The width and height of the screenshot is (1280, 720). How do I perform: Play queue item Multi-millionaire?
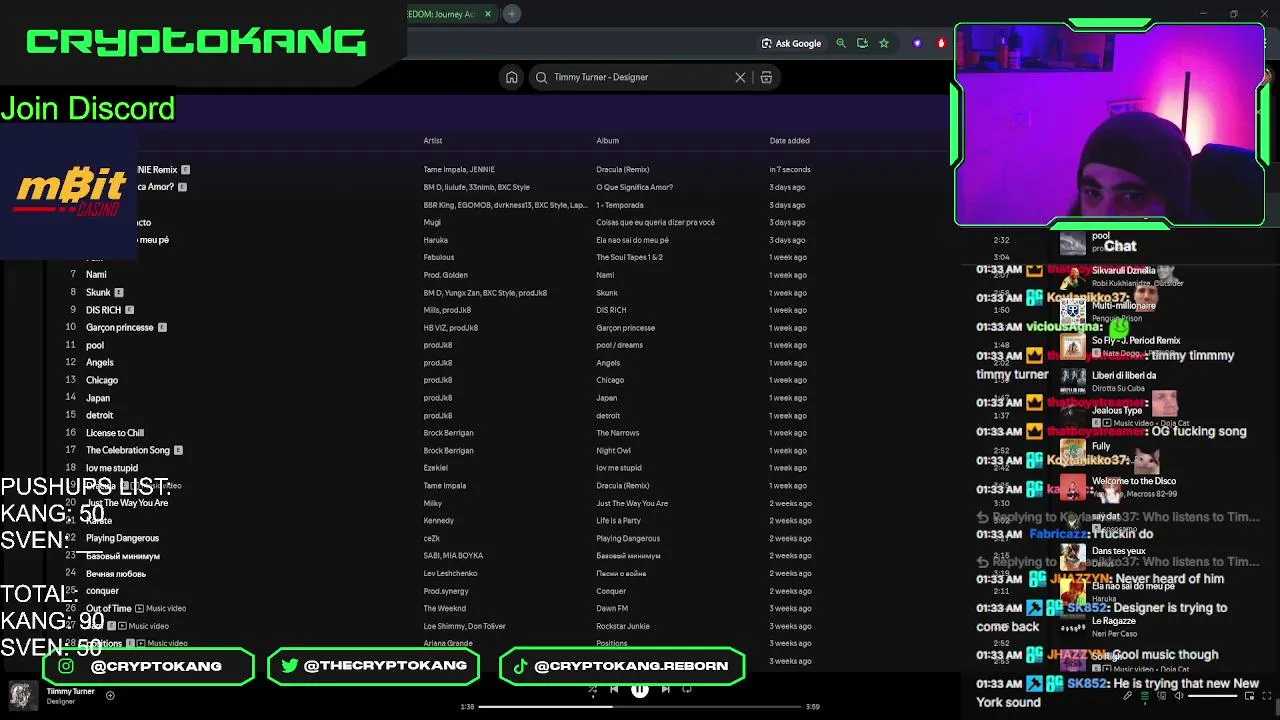(x=1123, y=306)
